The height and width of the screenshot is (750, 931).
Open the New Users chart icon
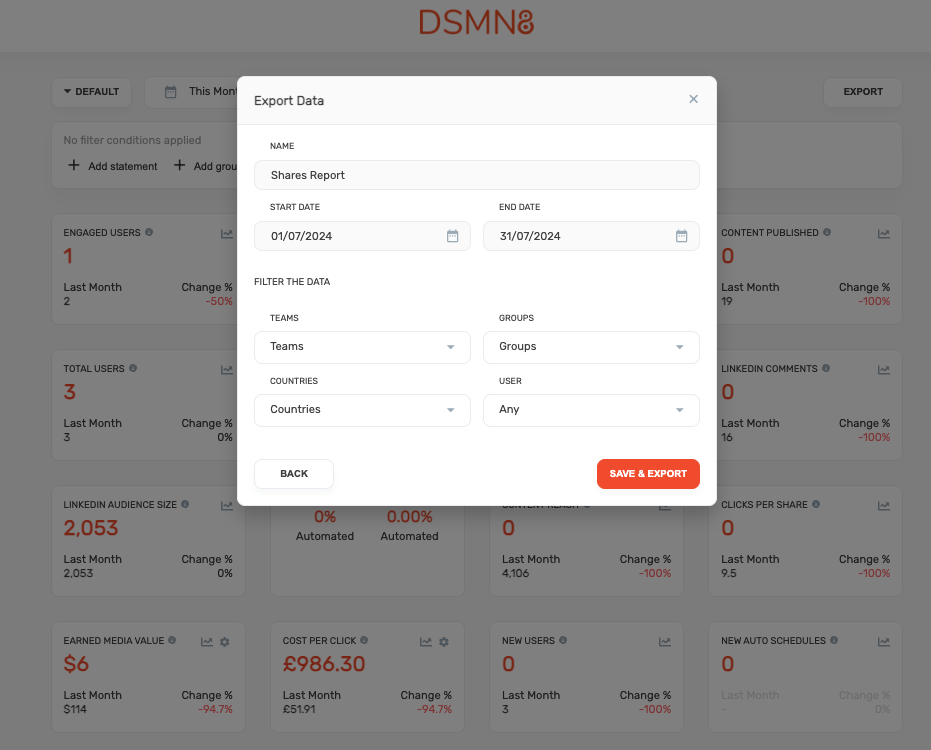[x=665, y=642]
